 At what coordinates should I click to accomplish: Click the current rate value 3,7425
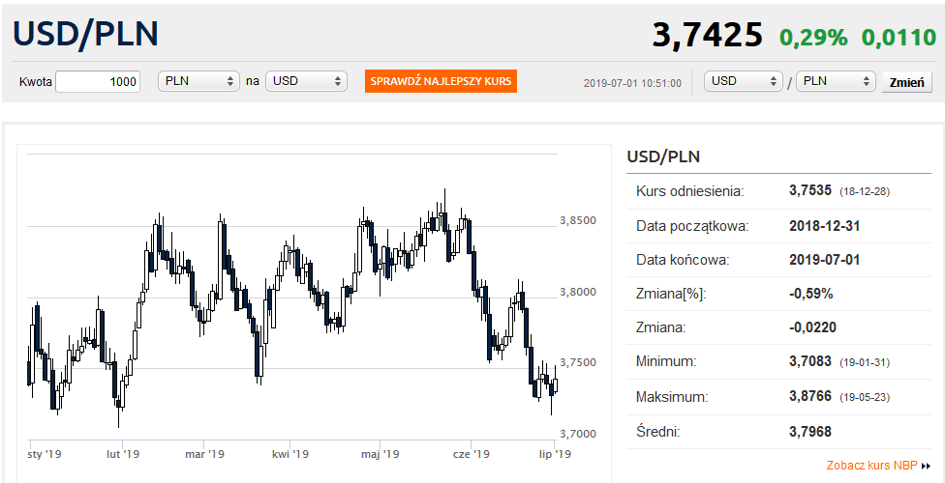[708, 36]
